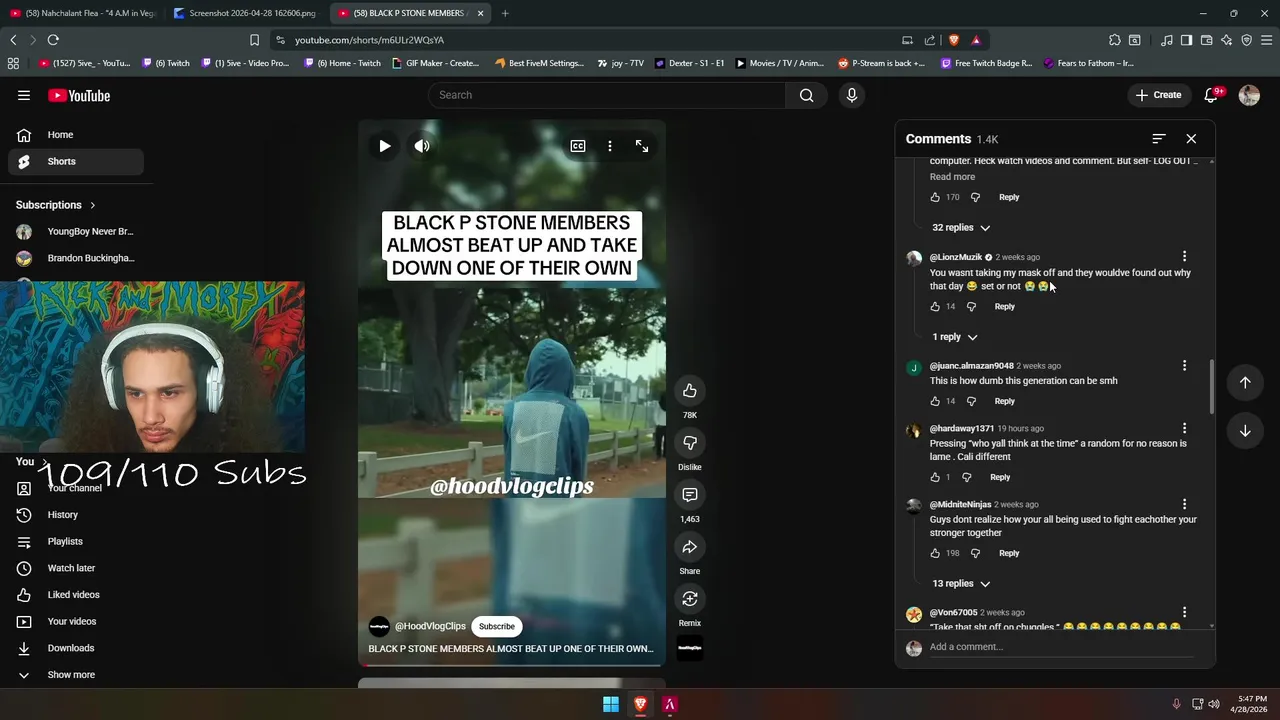Like @hardaway1371's comment
This screenshot has height=720, width=1280.
[x=935, y=477]
